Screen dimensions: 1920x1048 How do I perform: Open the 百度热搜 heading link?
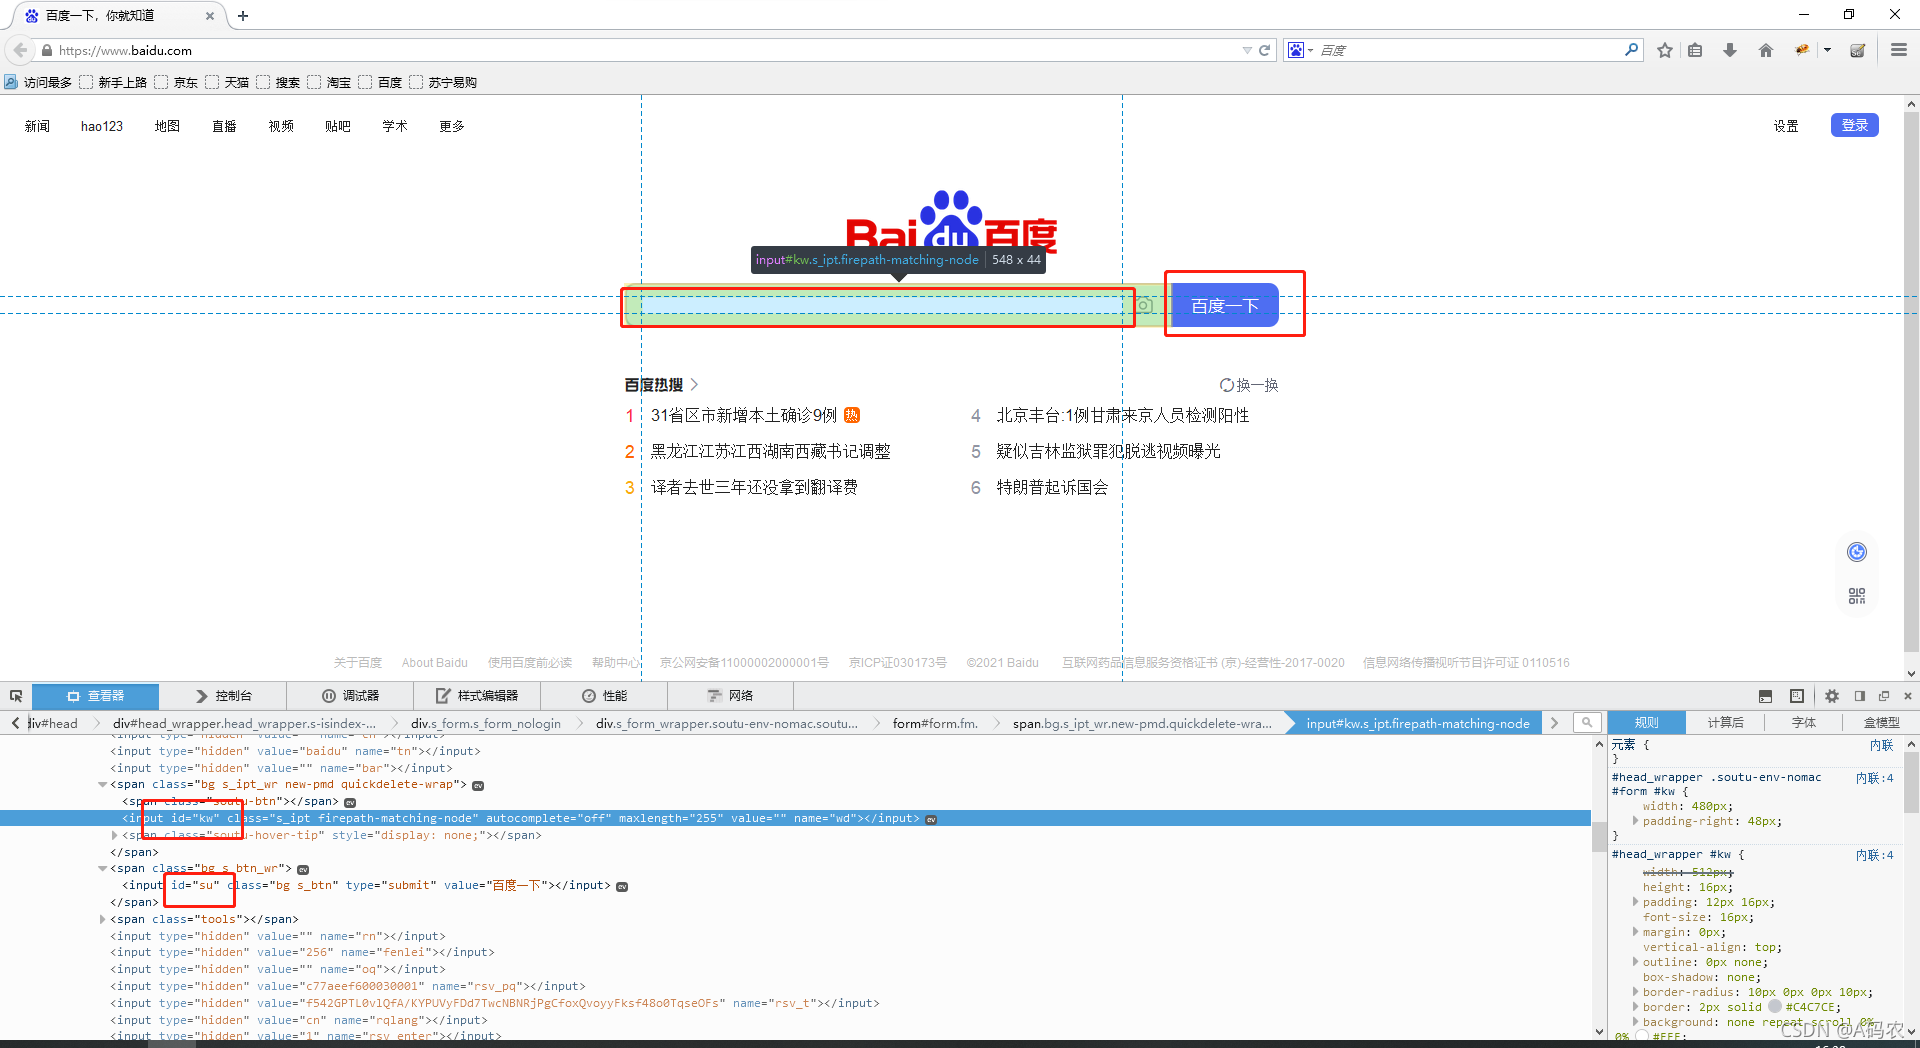661,385
